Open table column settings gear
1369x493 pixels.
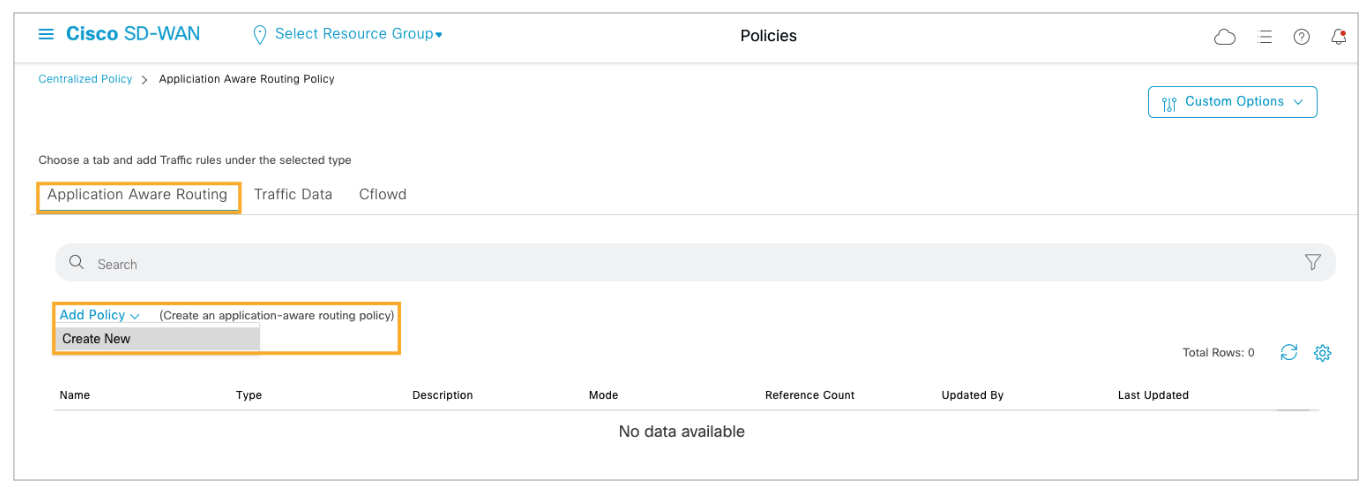[x=1322, y=353]
